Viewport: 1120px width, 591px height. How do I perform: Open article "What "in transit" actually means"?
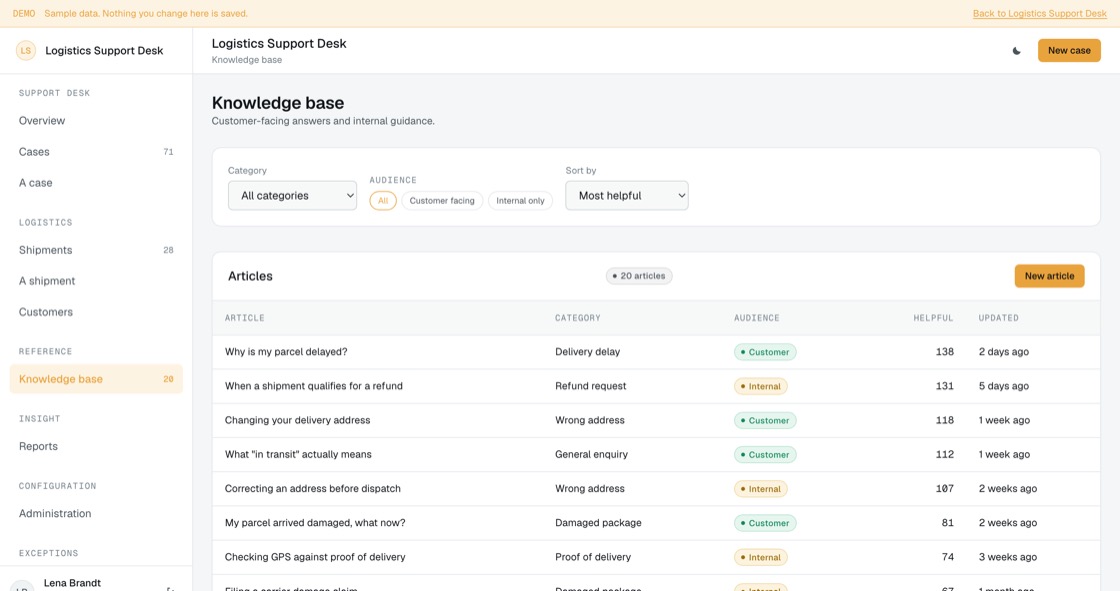click(x=298, y=455)
